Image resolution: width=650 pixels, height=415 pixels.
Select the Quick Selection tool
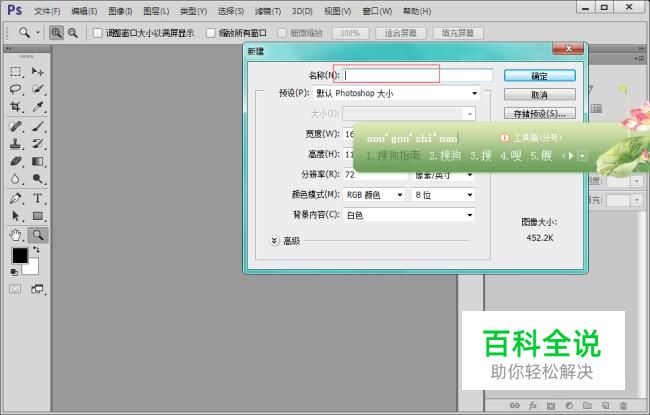(38, 89)
